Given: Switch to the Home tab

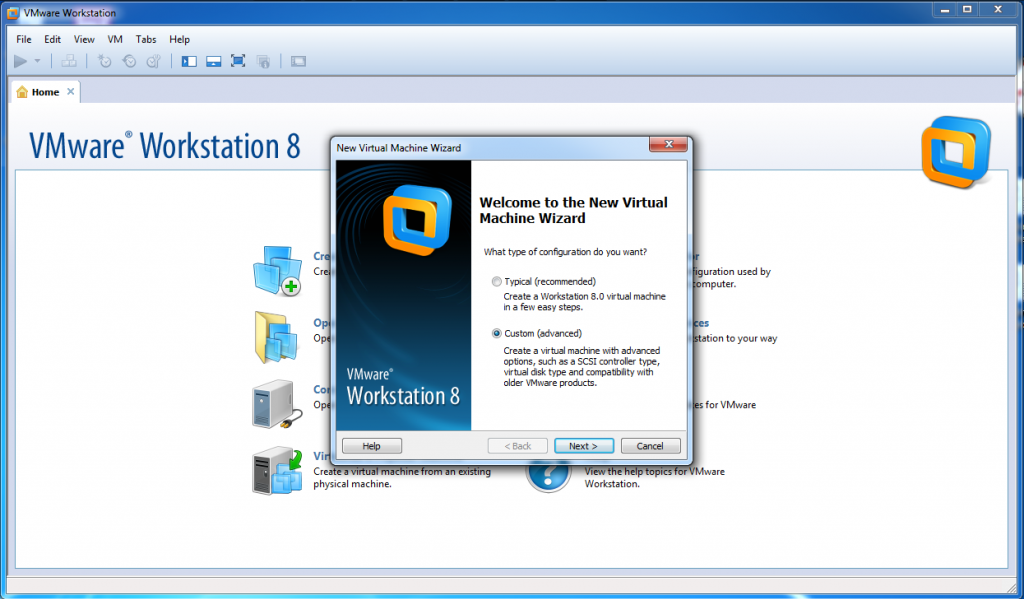Looking at the screenshot, I should coord(45,92).
